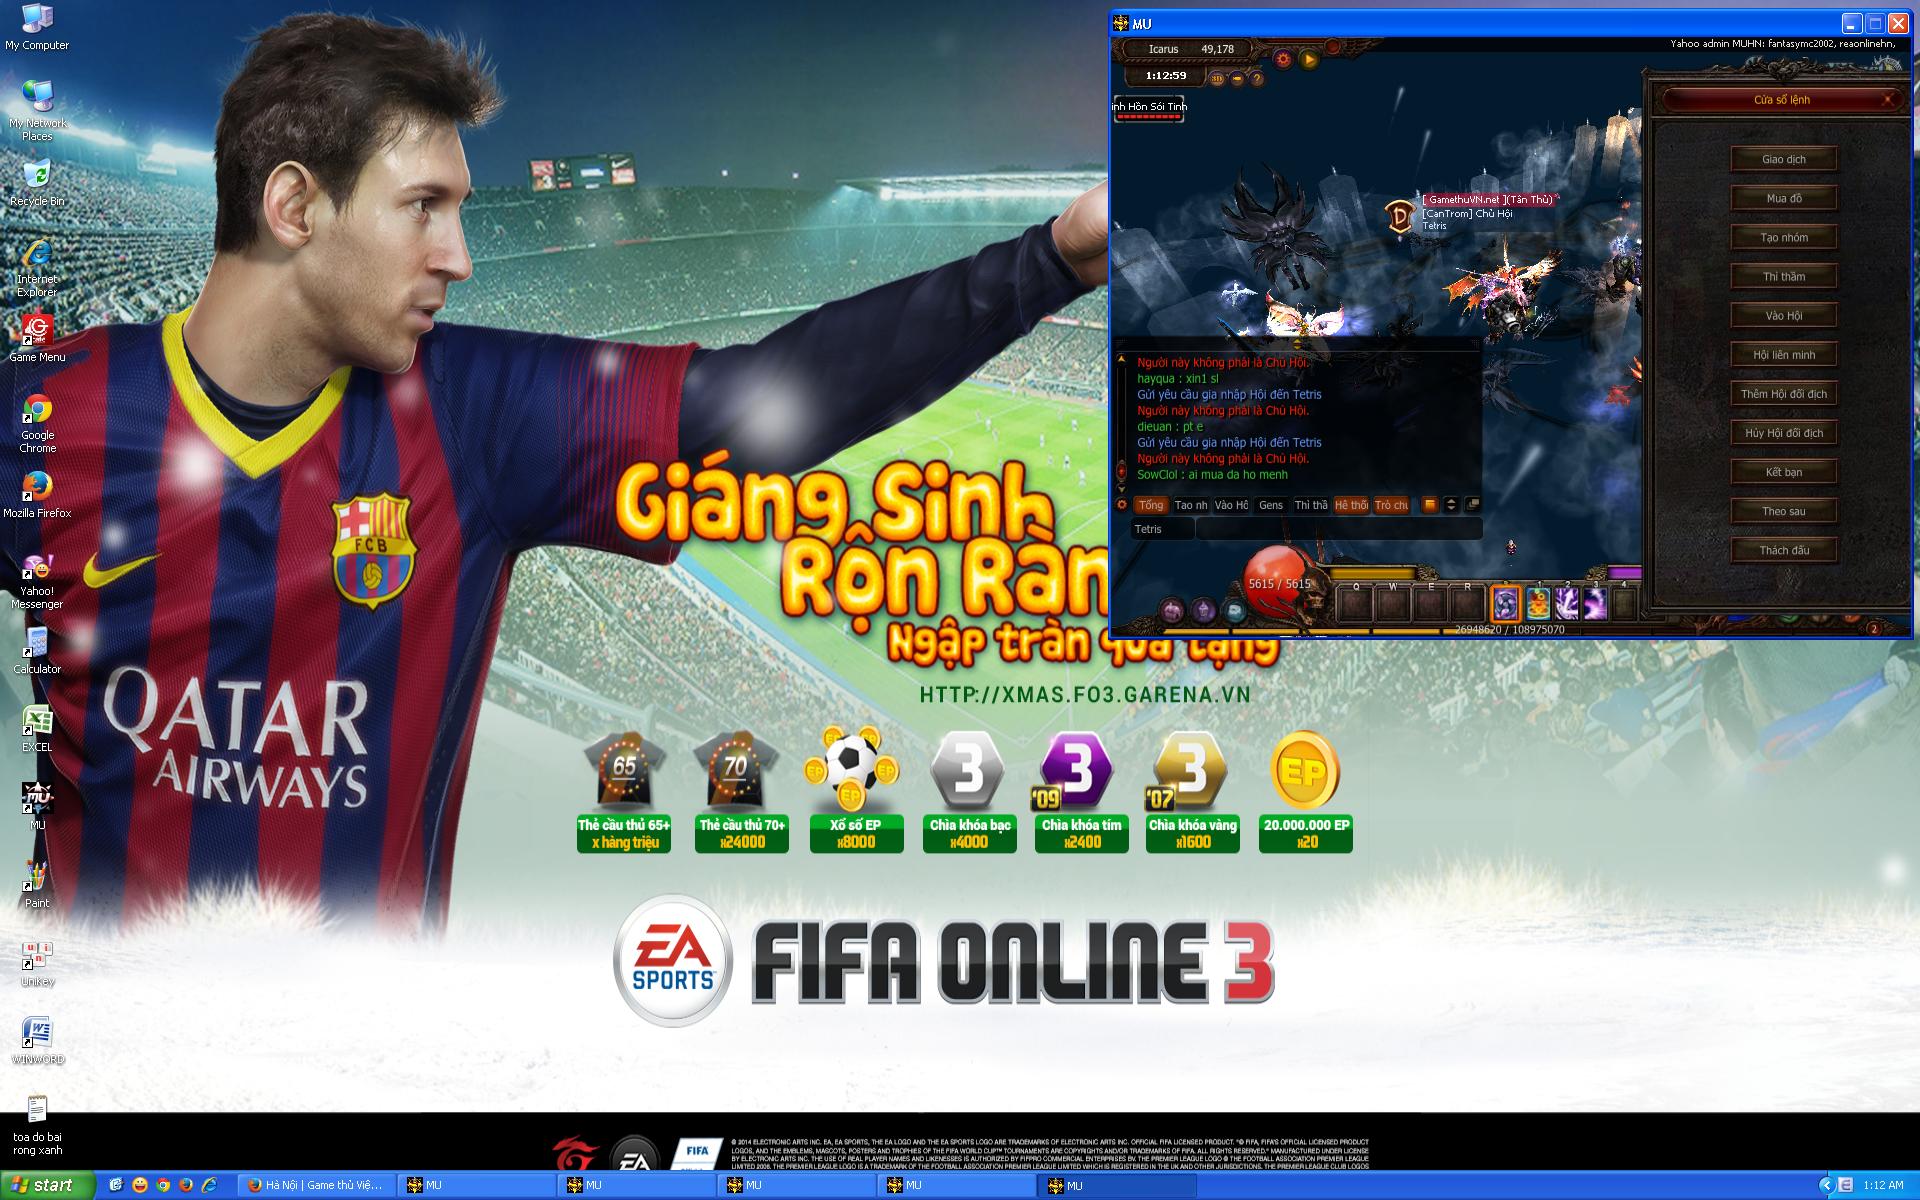The width and height of the screenshot is (1920, 1200).
Task: Select the Tạo nhóm chat tab
Action: tap(1191, 505)
